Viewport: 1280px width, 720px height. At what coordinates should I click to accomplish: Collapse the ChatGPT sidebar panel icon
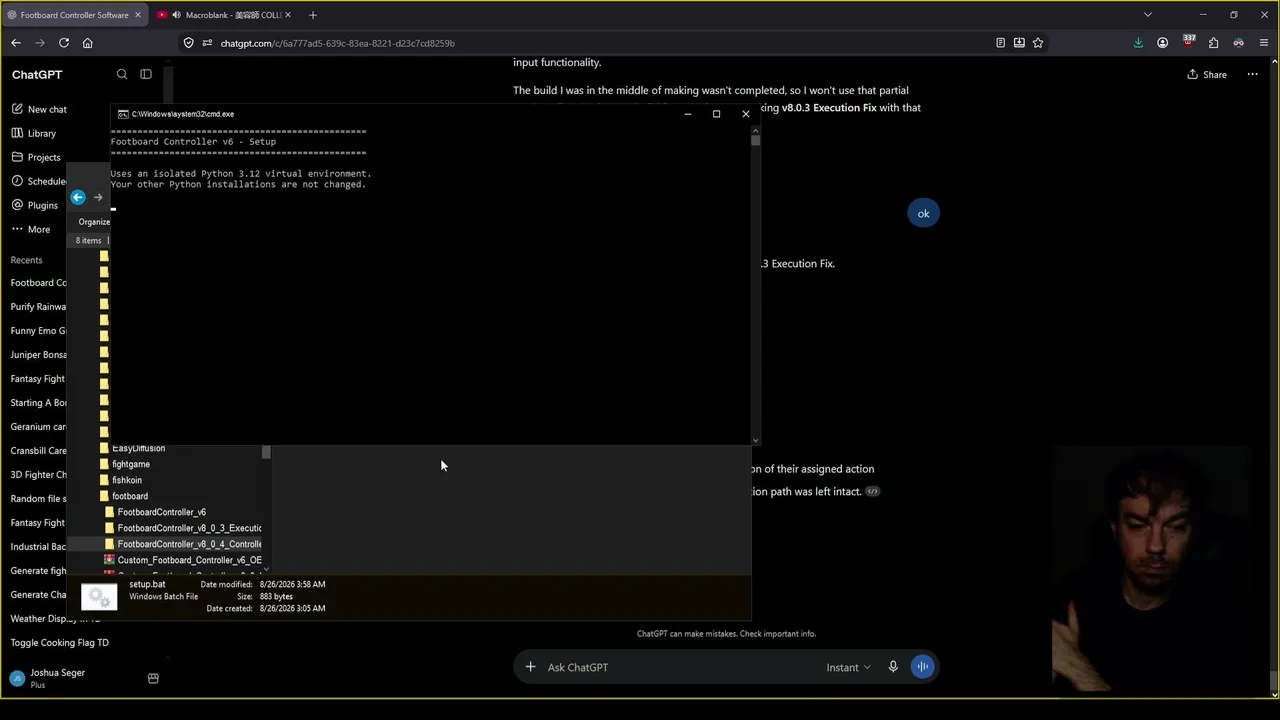(x=146, y=74)
